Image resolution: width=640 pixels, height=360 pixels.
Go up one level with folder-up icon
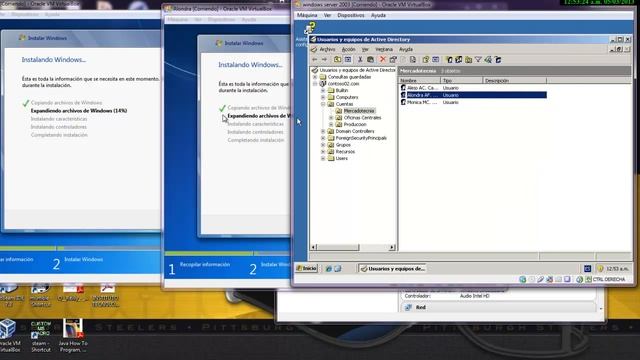tap(338, 60)
